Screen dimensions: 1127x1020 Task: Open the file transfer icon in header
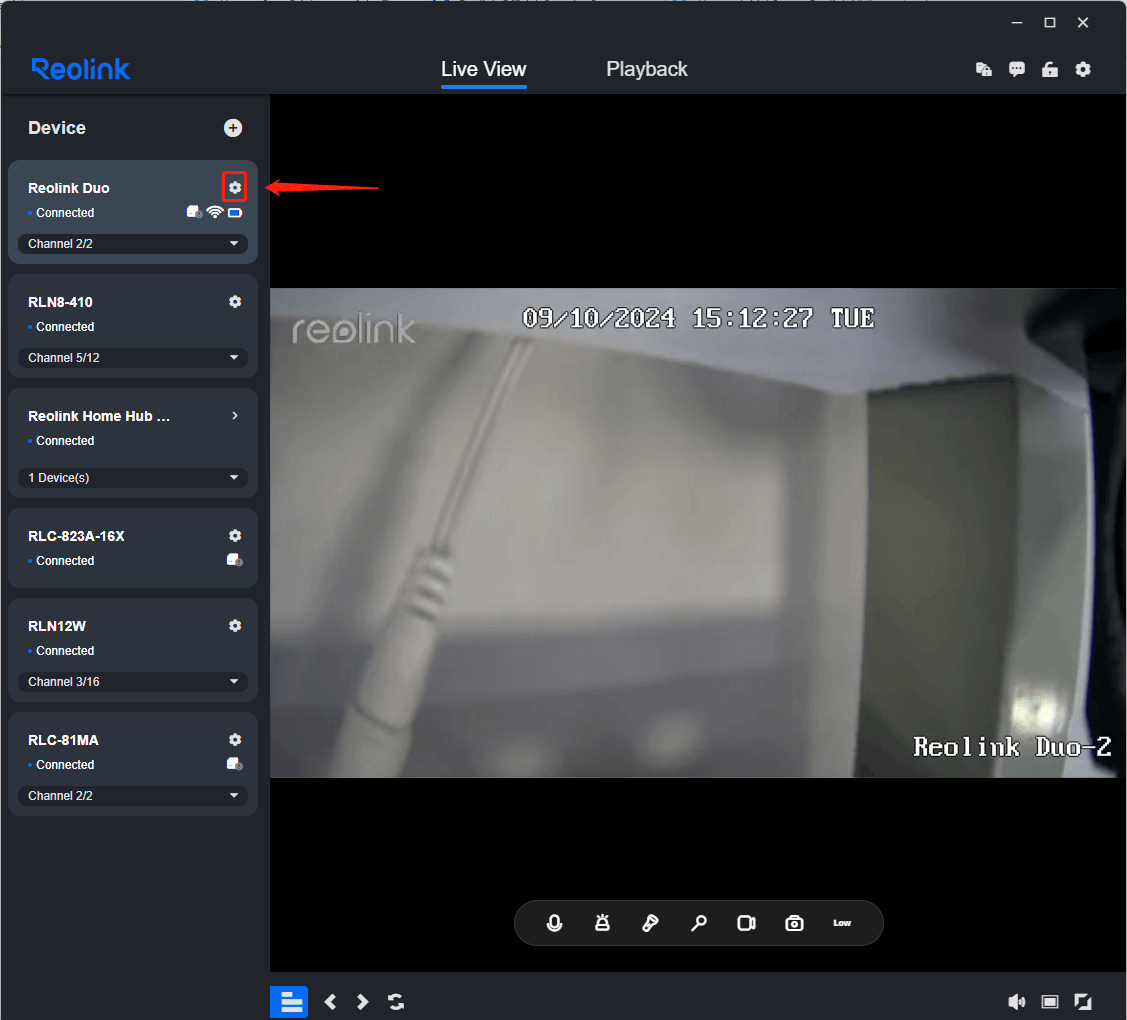click(x=984, y=70)
